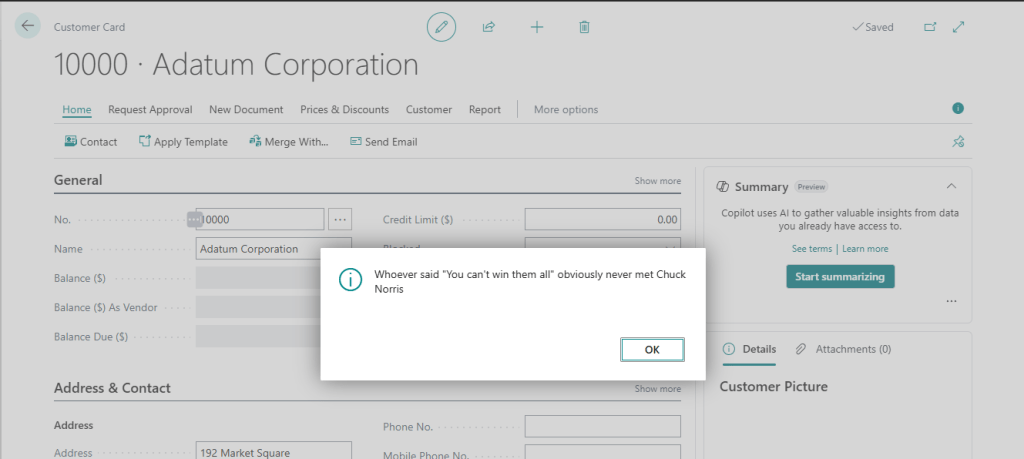Click the pencil edit icon

(441, 27)
